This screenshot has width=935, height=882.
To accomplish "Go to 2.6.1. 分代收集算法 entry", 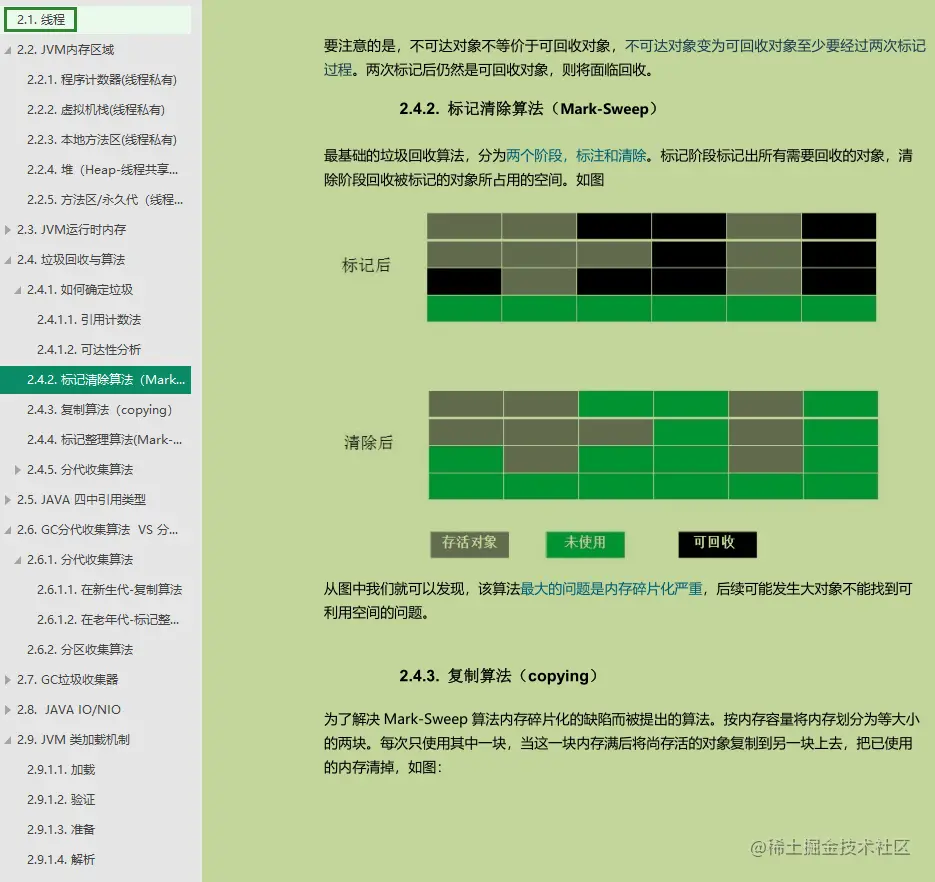I will tap(80, 560).
